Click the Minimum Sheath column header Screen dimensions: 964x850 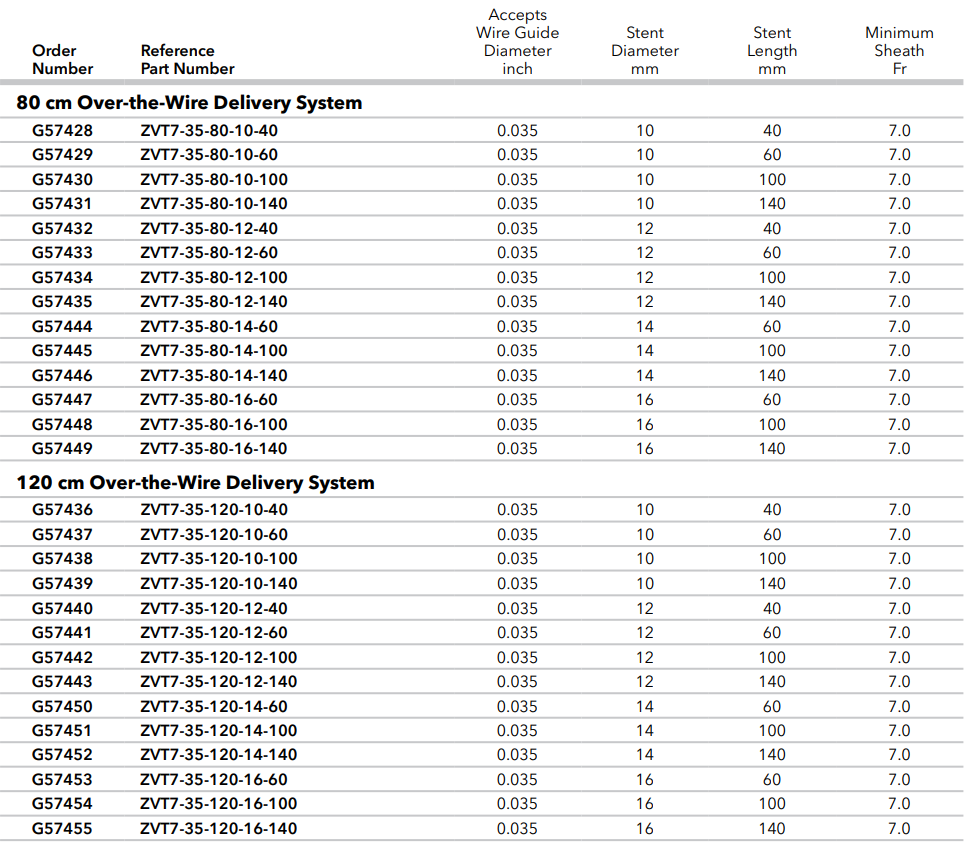pos(899,51)
